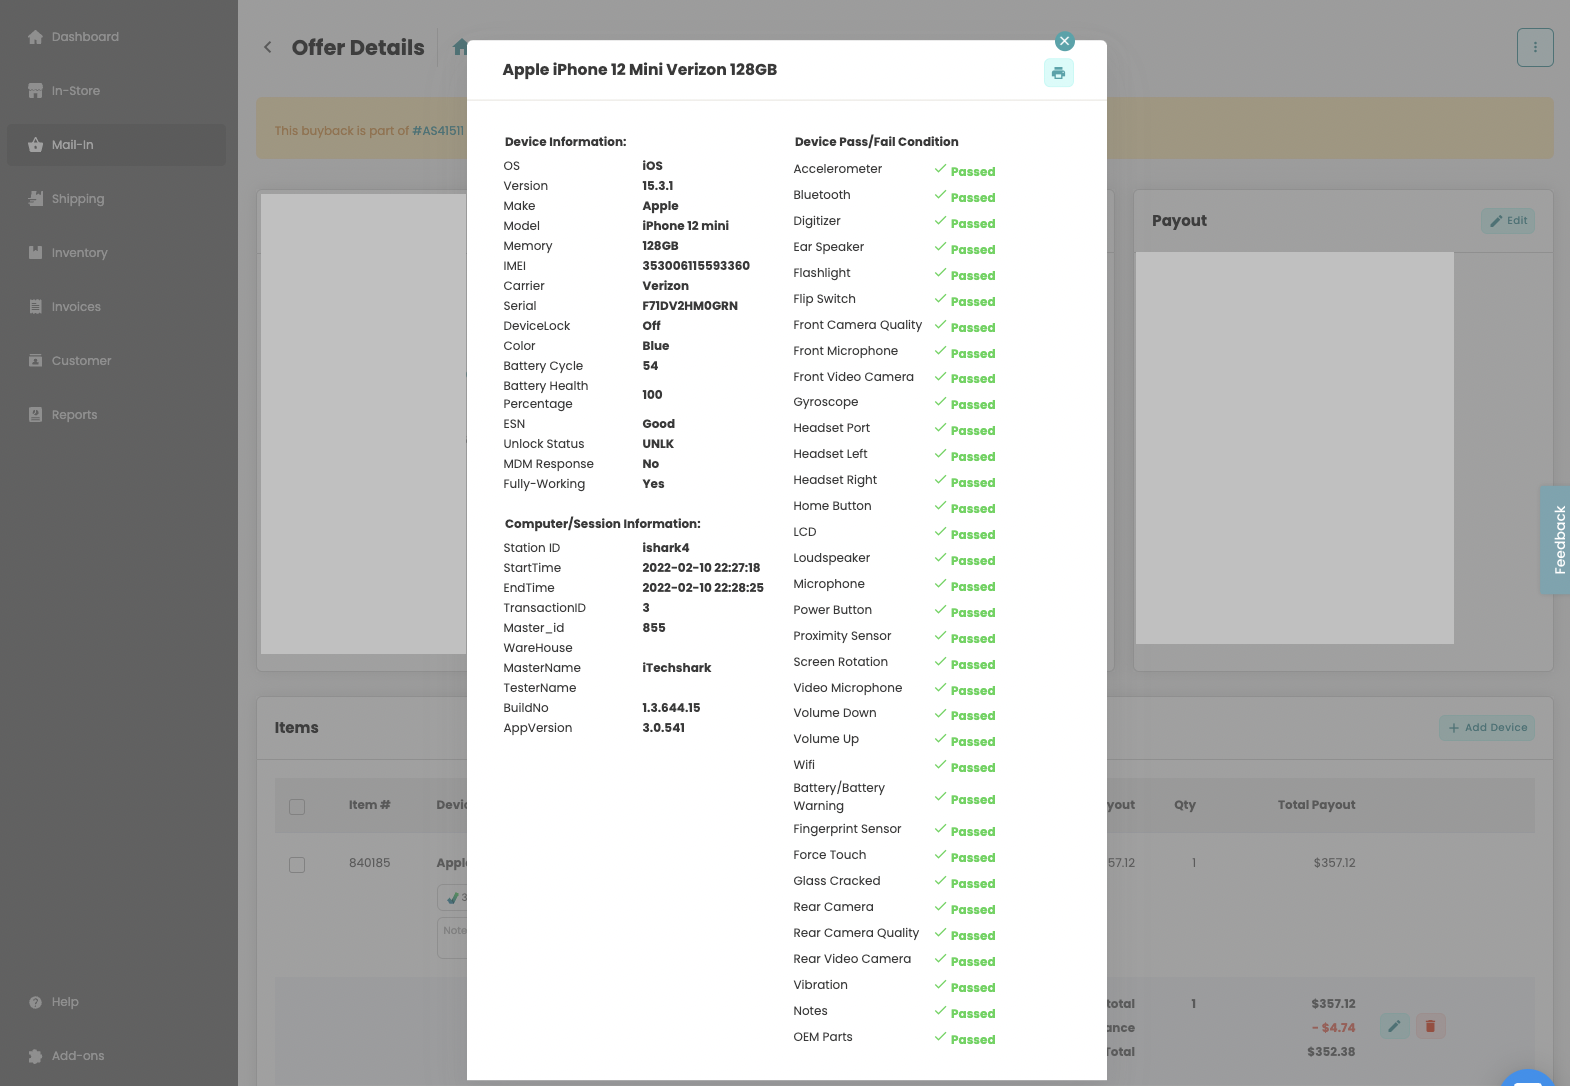Click the In-Store shop icon
The height and width of the screenshot is (1086, 1570).
click(x=36, y=91)
